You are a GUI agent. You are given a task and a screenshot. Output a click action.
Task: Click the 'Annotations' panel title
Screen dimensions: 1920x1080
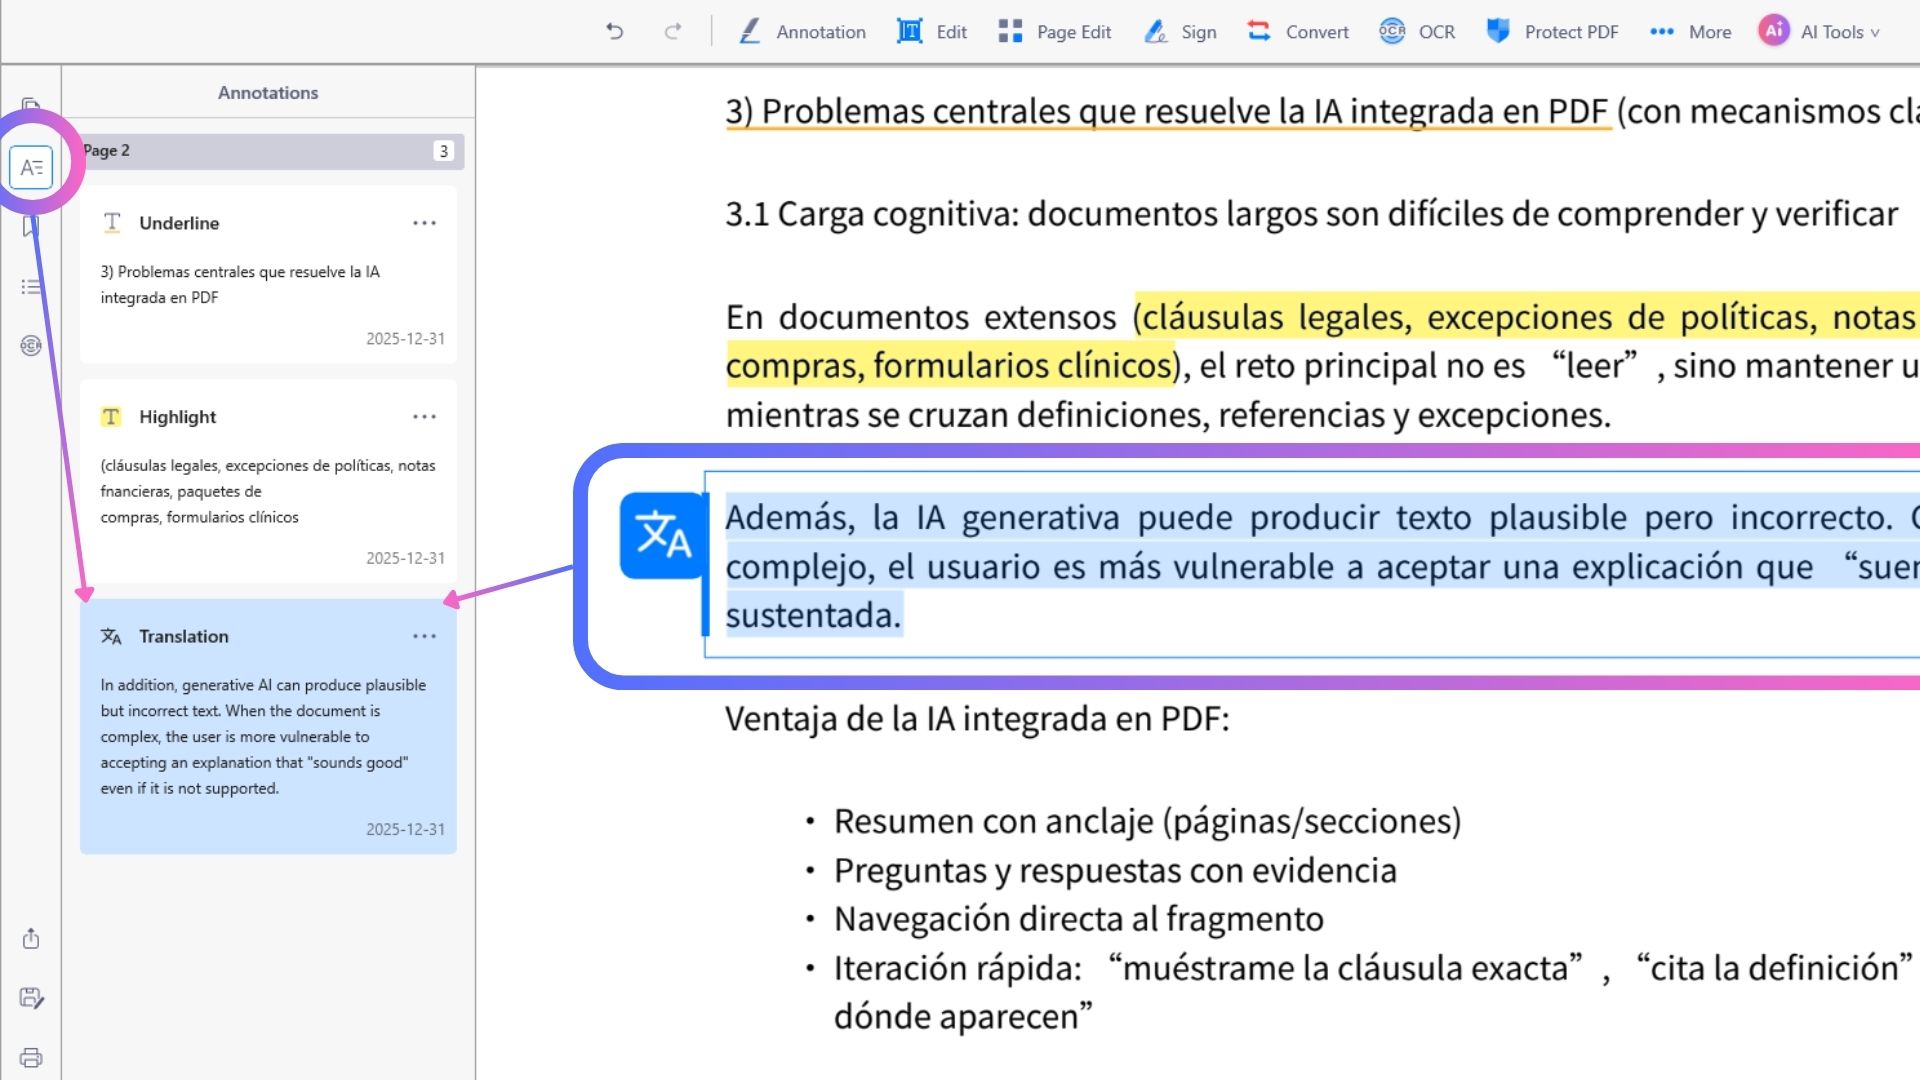pos(268,92)
